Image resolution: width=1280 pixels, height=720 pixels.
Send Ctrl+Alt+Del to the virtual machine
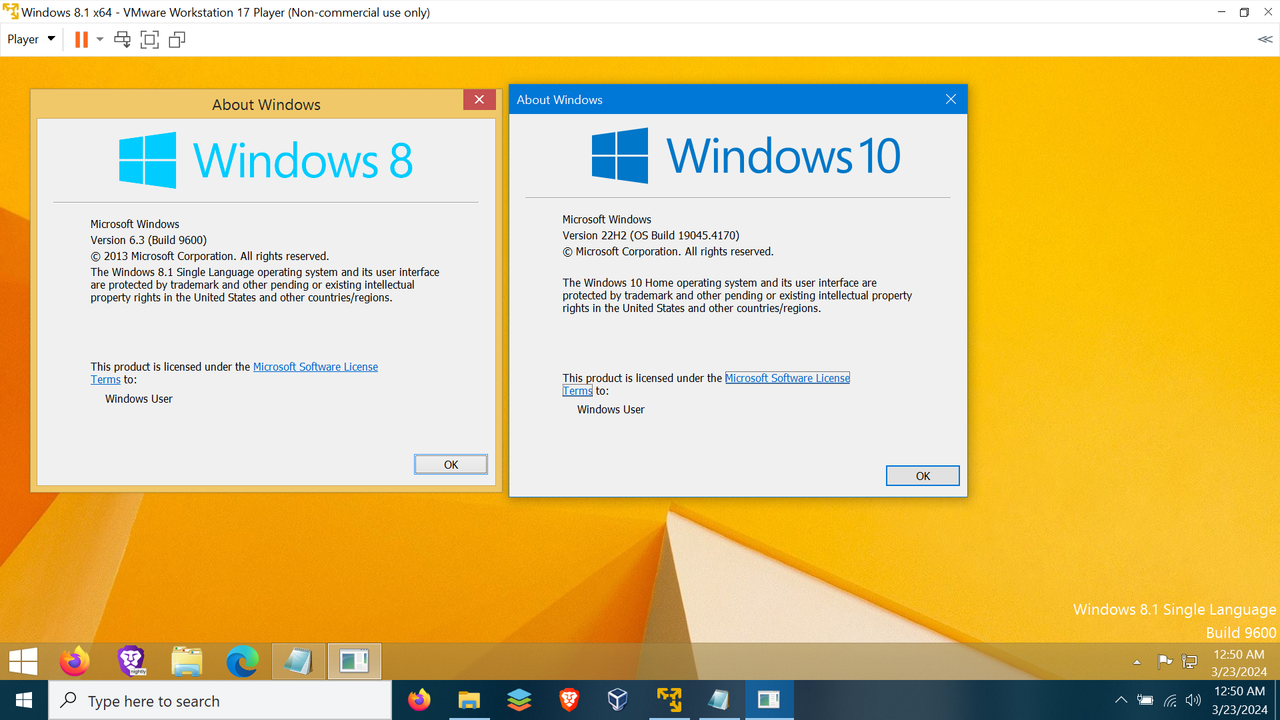[x=122, y=39]
